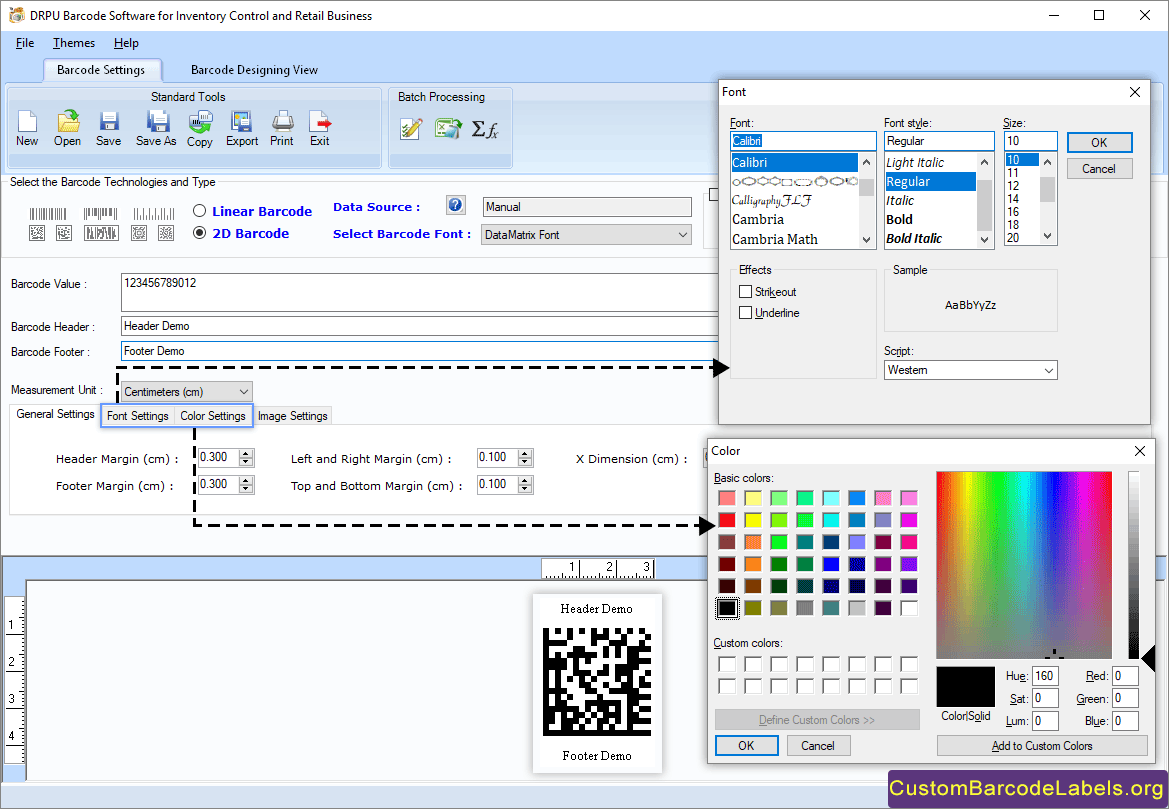Open the Measurement Unit dropdown
The height and width of the screenshot is (809, 1169).
244,391
